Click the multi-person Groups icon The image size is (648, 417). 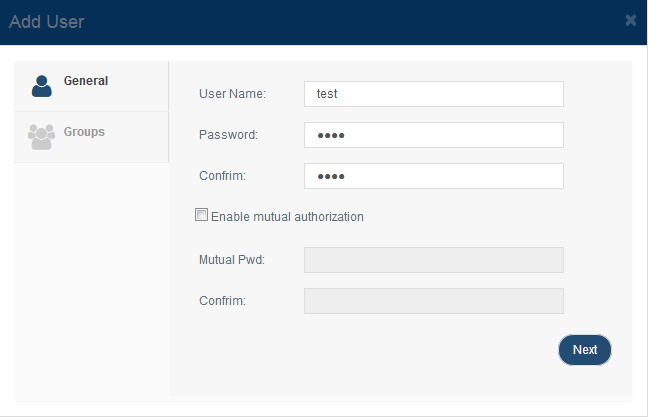(x=41, y=137)
